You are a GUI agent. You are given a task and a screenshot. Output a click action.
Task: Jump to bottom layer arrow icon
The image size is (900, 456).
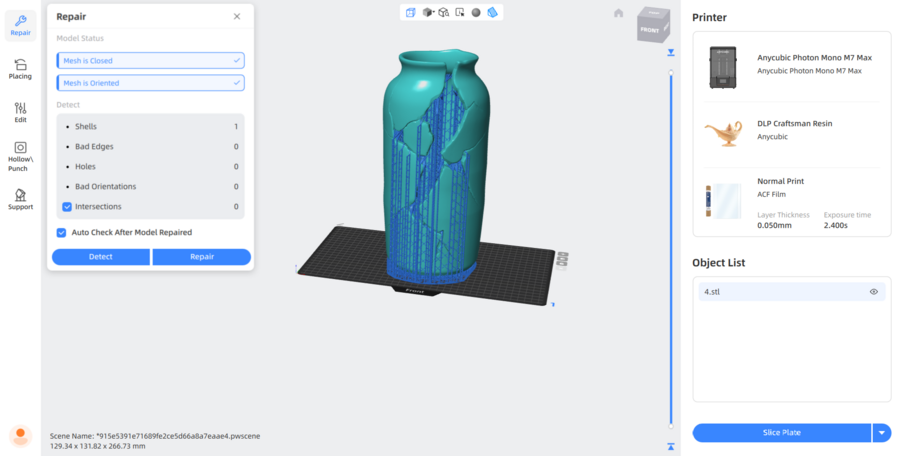coord(670,446)
